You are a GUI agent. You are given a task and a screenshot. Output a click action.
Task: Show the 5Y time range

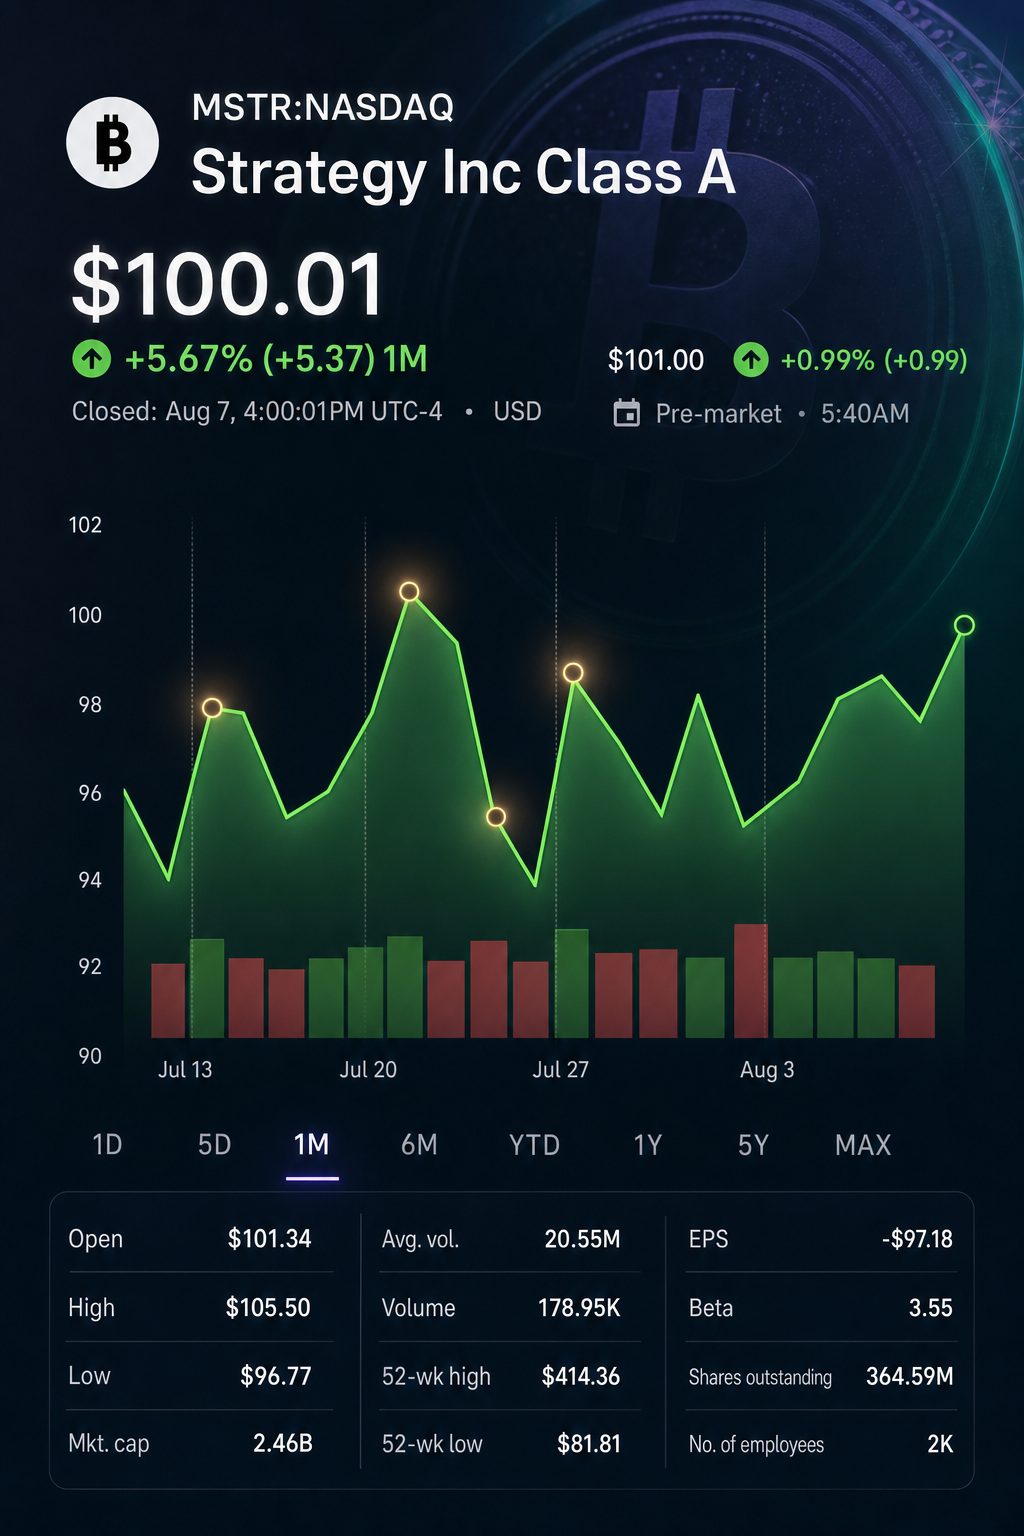[753, 1145]
